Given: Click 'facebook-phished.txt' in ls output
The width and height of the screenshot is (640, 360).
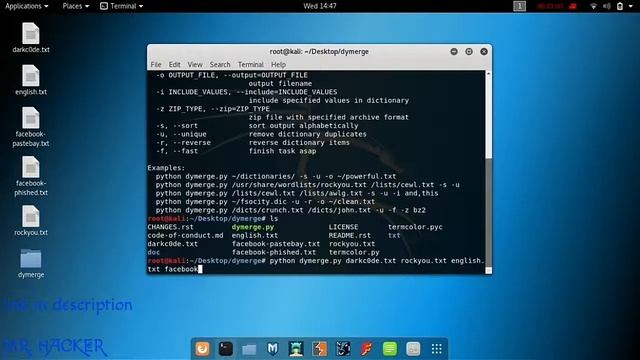Looking at the screenshot, I should pyautogui.click(x=274, y=252).
